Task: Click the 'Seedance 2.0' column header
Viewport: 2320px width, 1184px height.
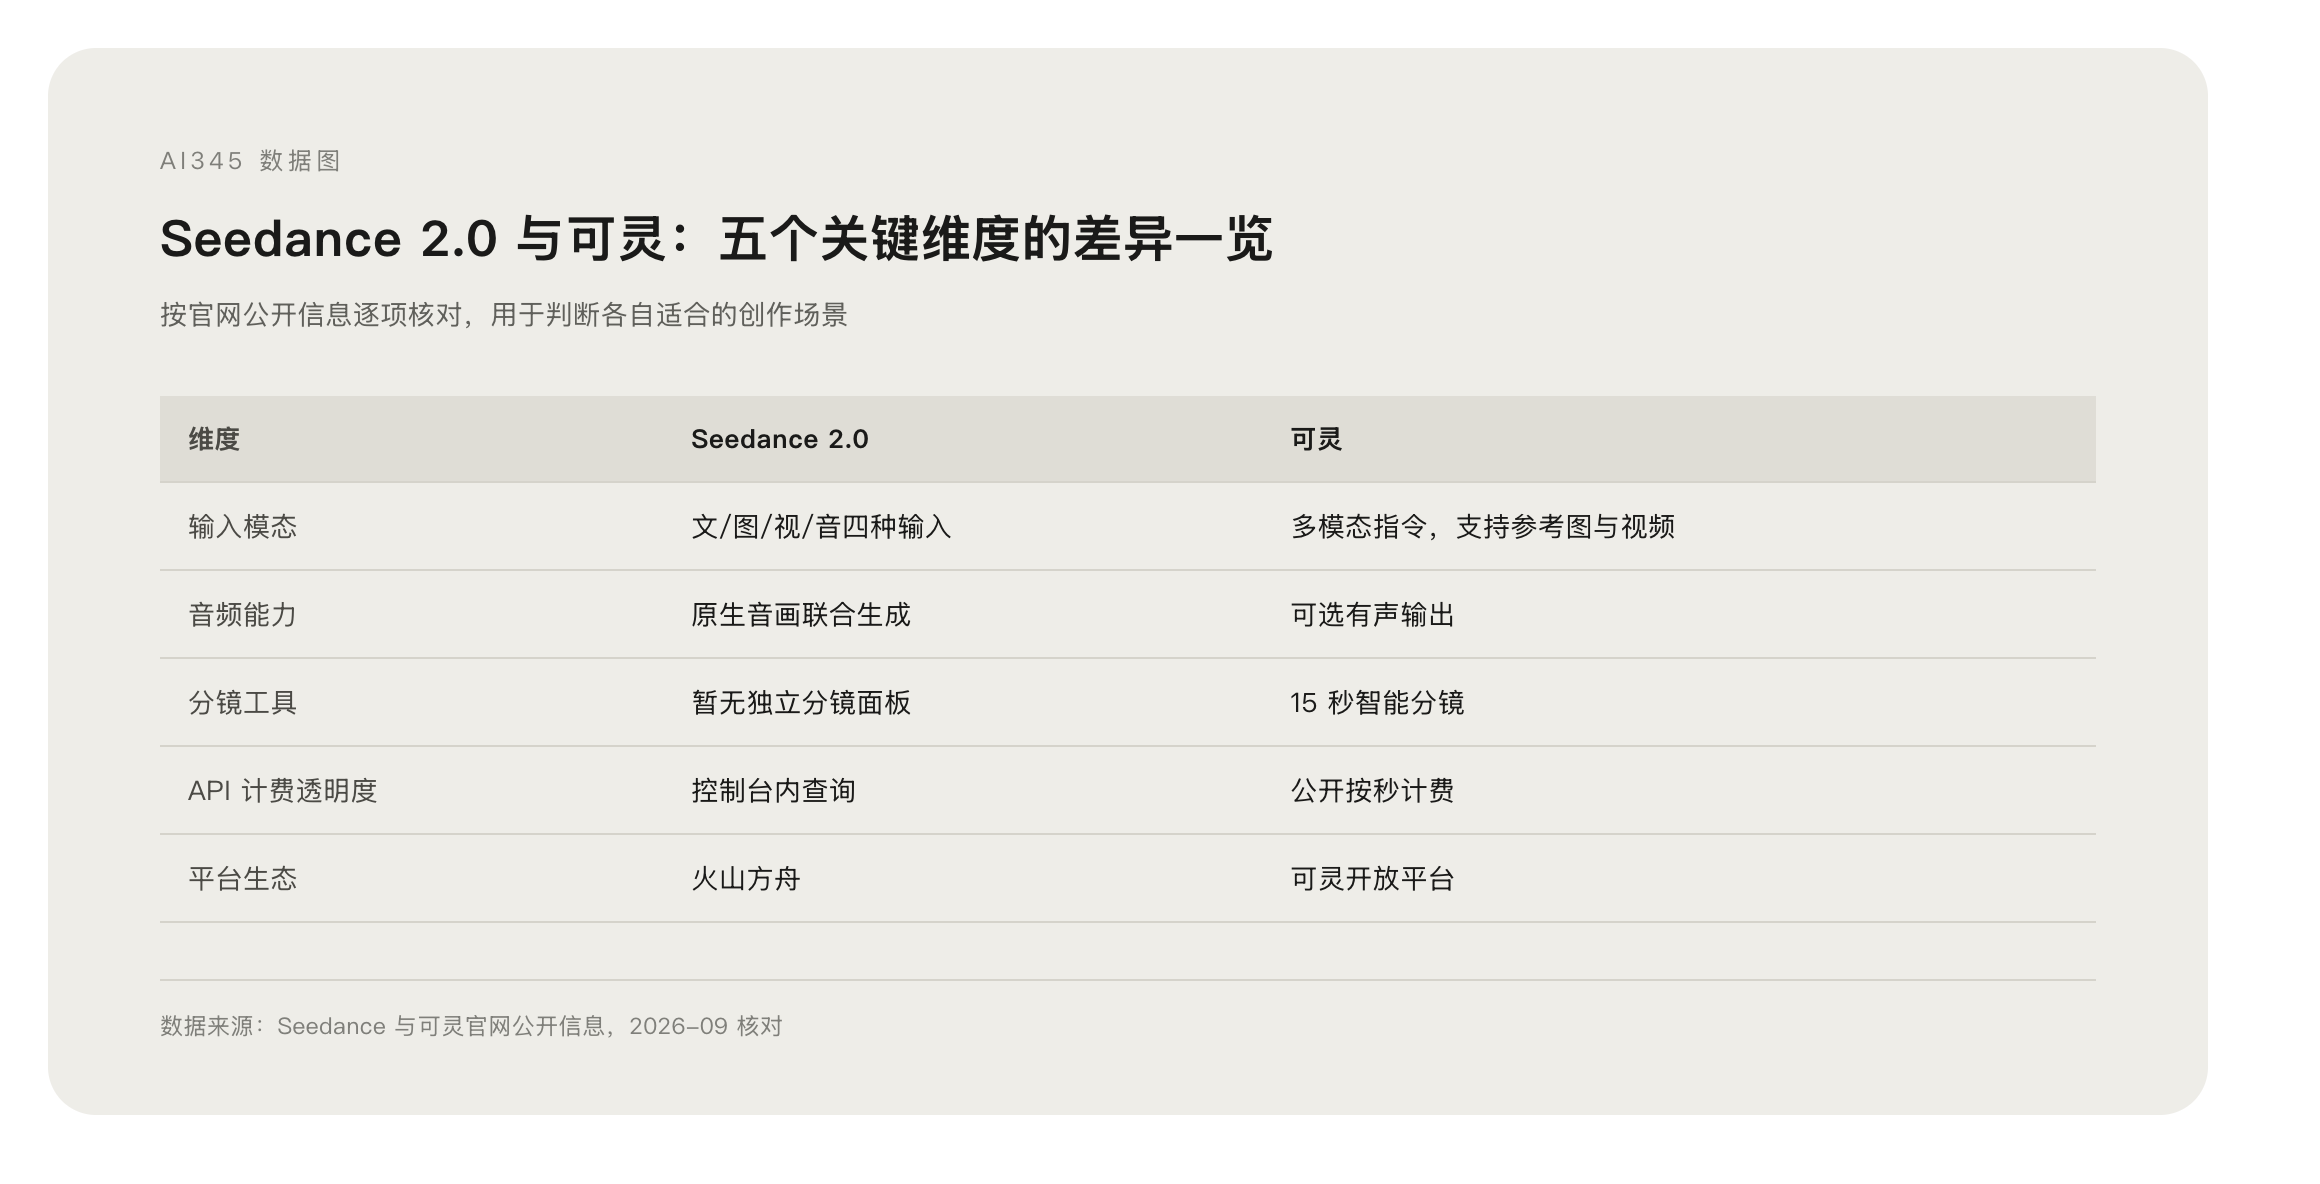Action: pyautogui.click(x=780, y=439)
